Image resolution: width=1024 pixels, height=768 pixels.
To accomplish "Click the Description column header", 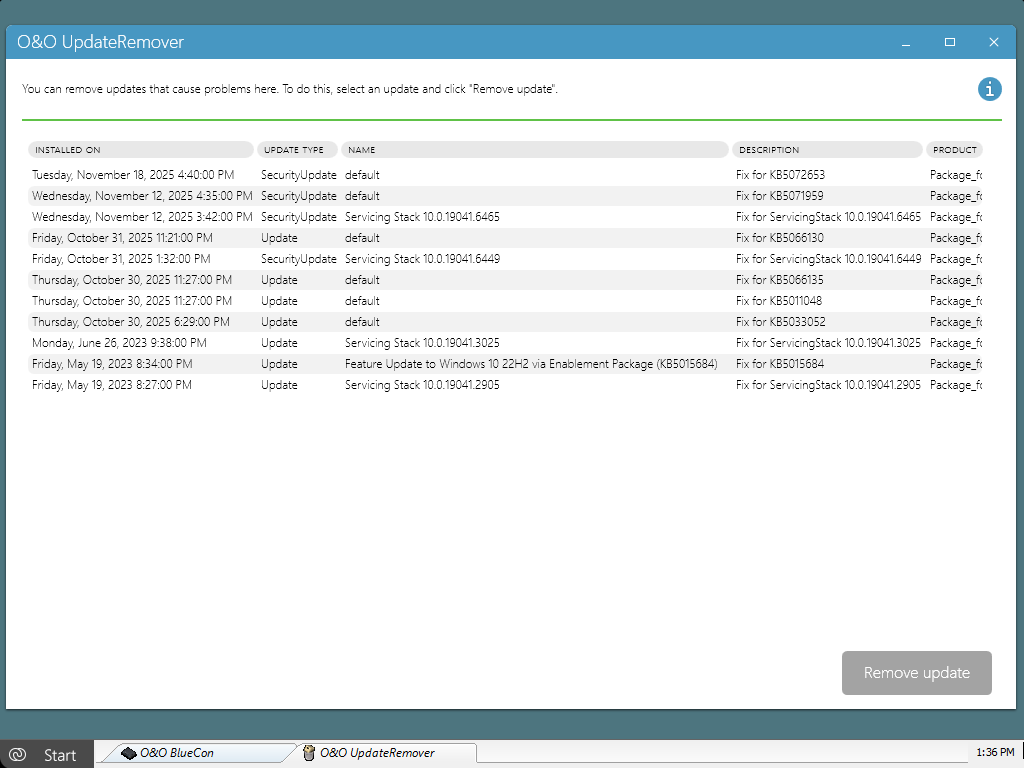I will pos(827,150).
